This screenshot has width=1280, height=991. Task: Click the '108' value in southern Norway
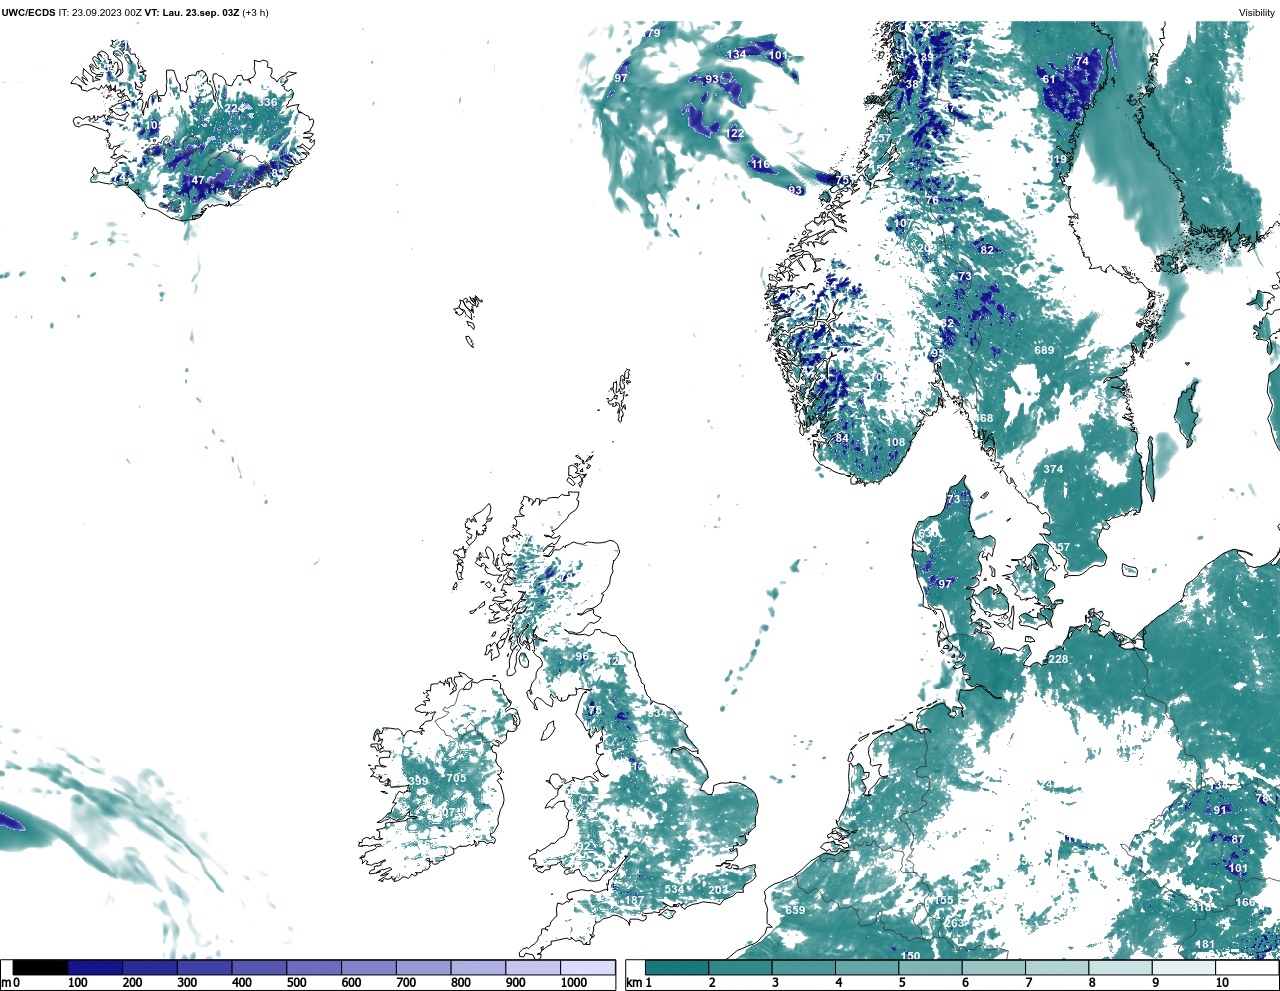(895, 443)
